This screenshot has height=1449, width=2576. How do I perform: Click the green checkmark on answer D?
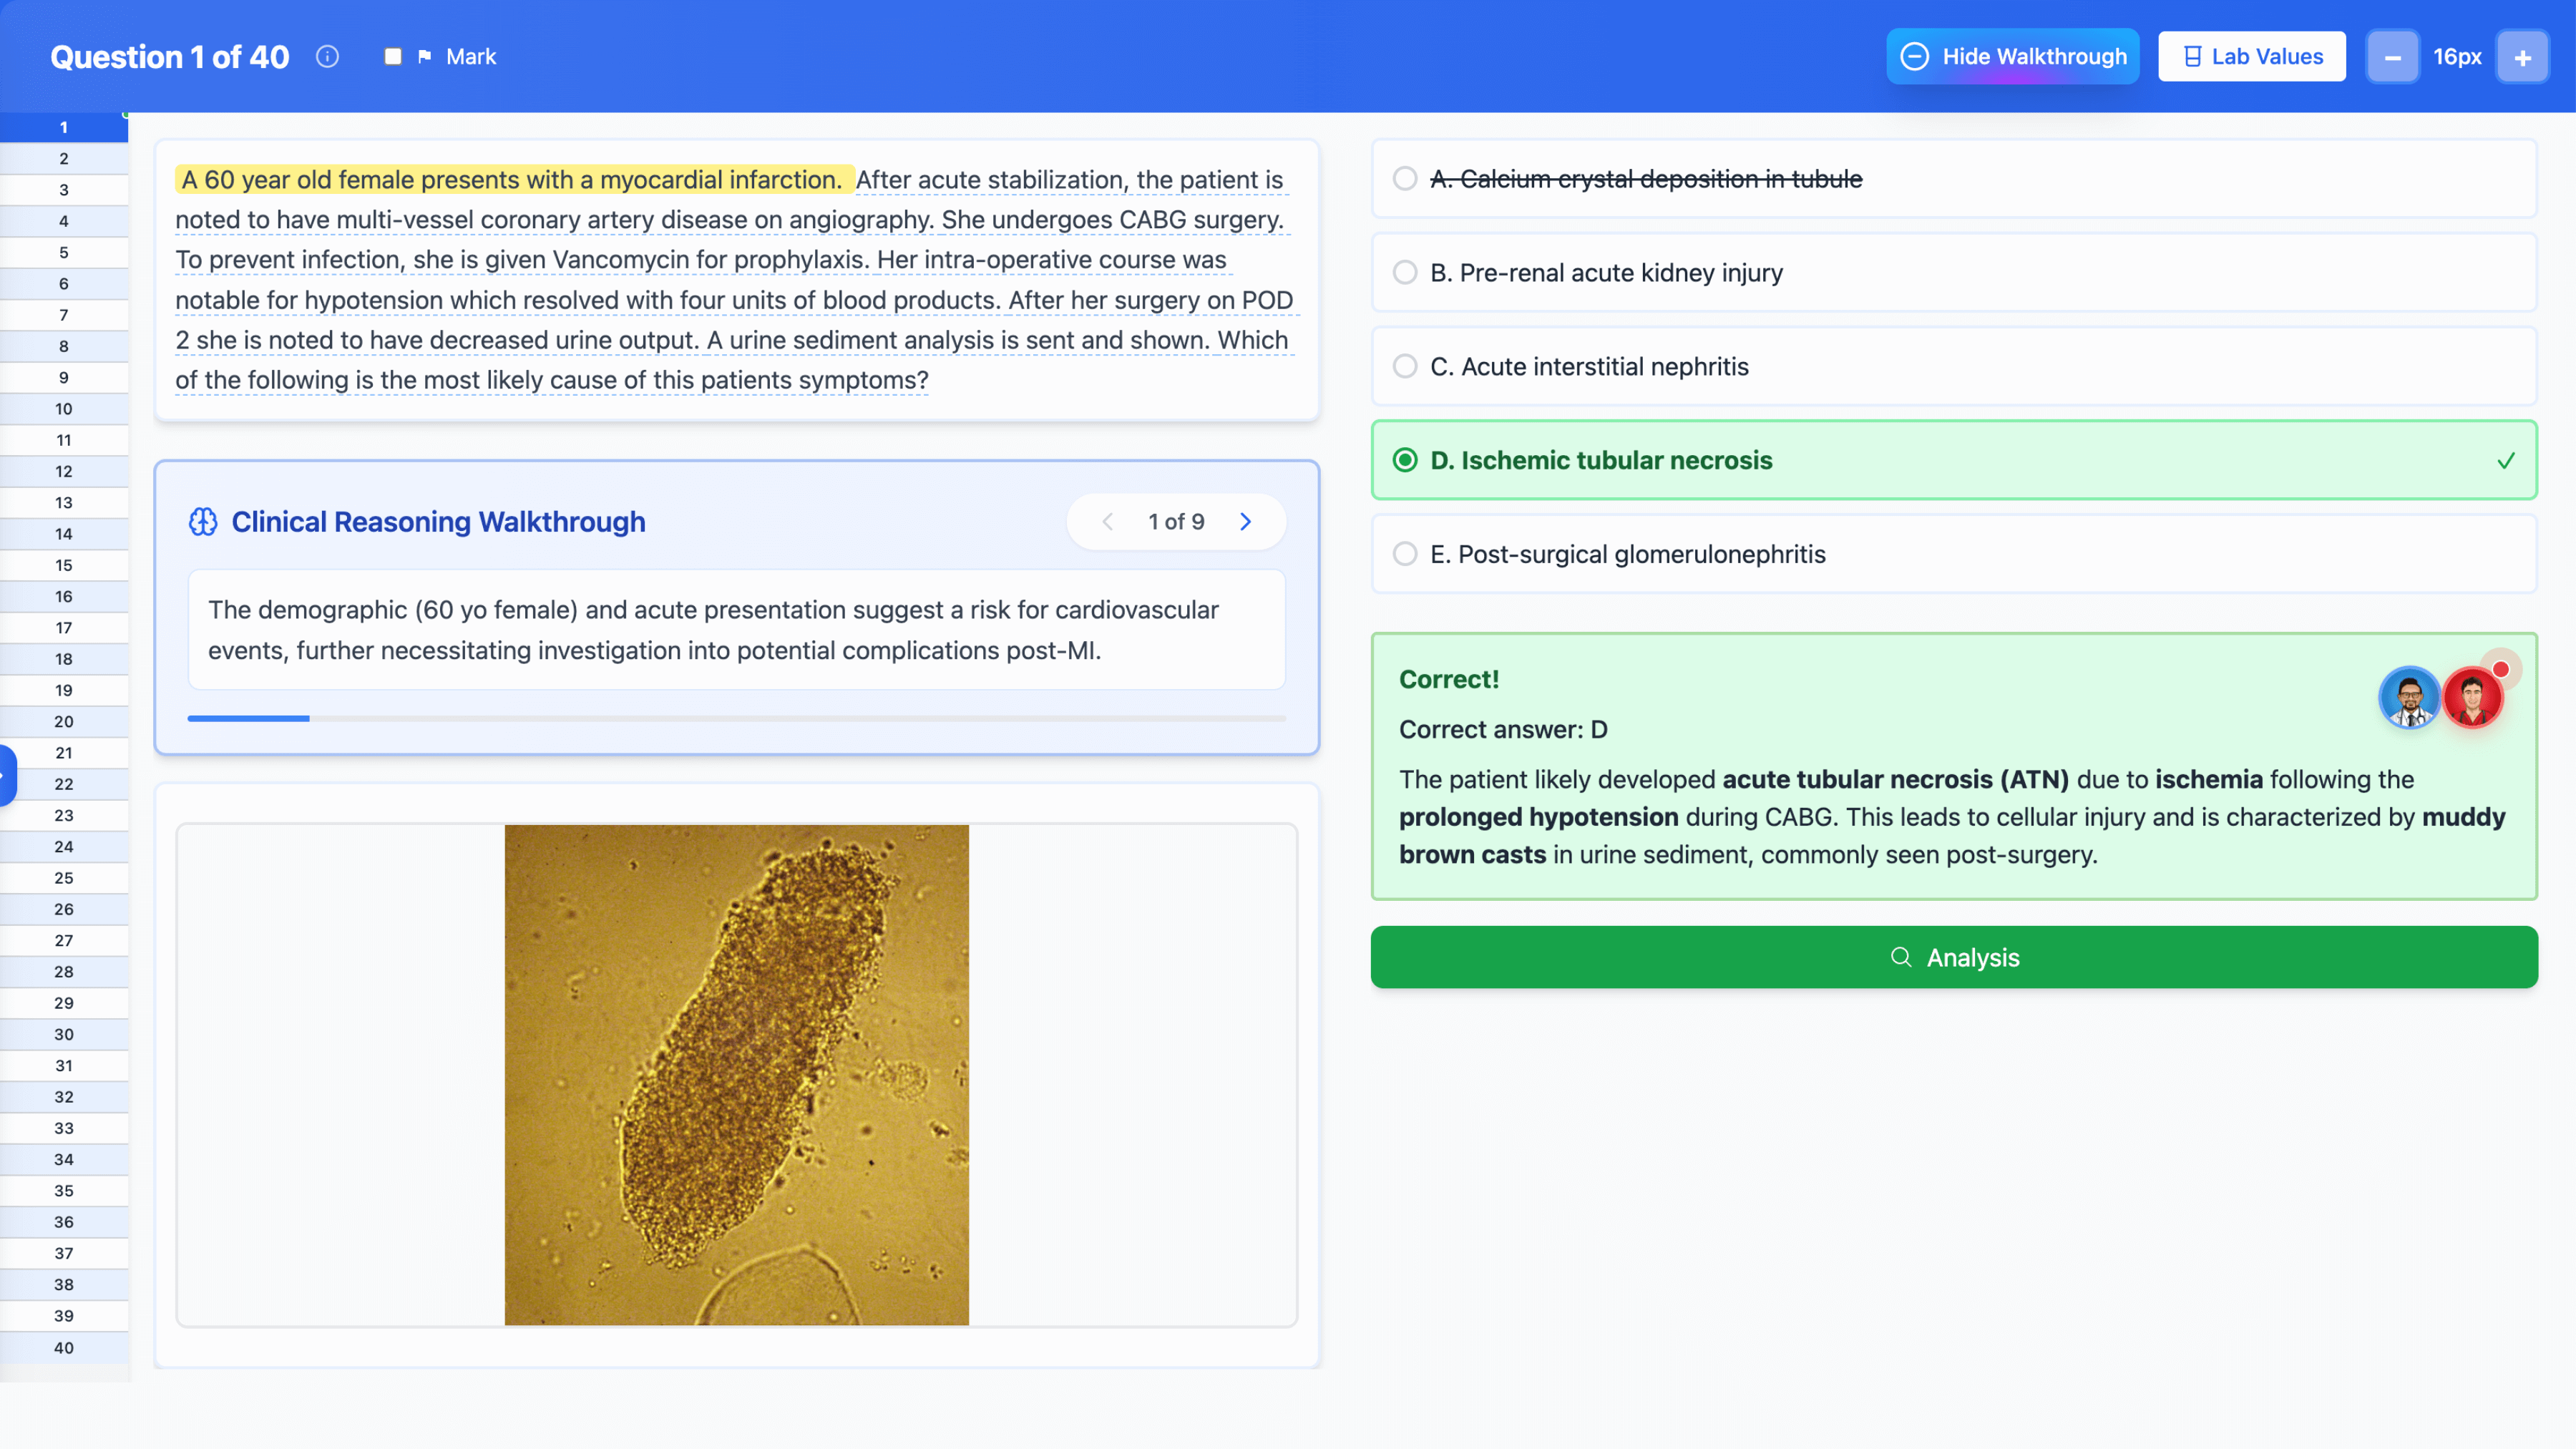point(2505,460)
